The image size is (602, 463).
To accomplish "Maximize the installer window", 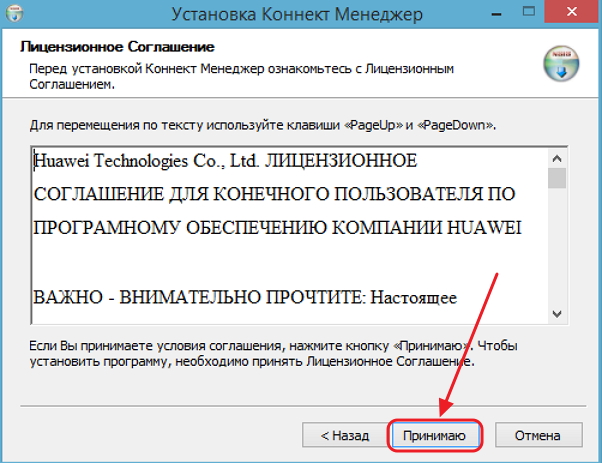I will pos(529,12).
